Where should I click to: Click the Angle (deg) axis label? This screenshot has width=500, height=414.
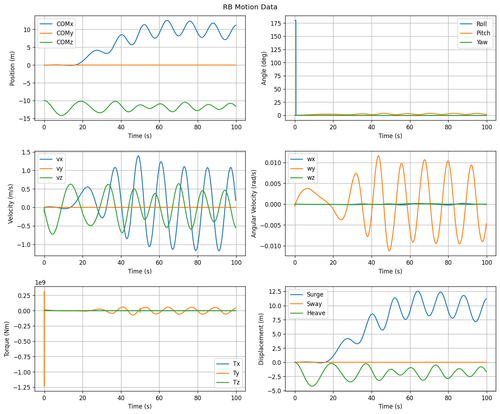[264, 68]
